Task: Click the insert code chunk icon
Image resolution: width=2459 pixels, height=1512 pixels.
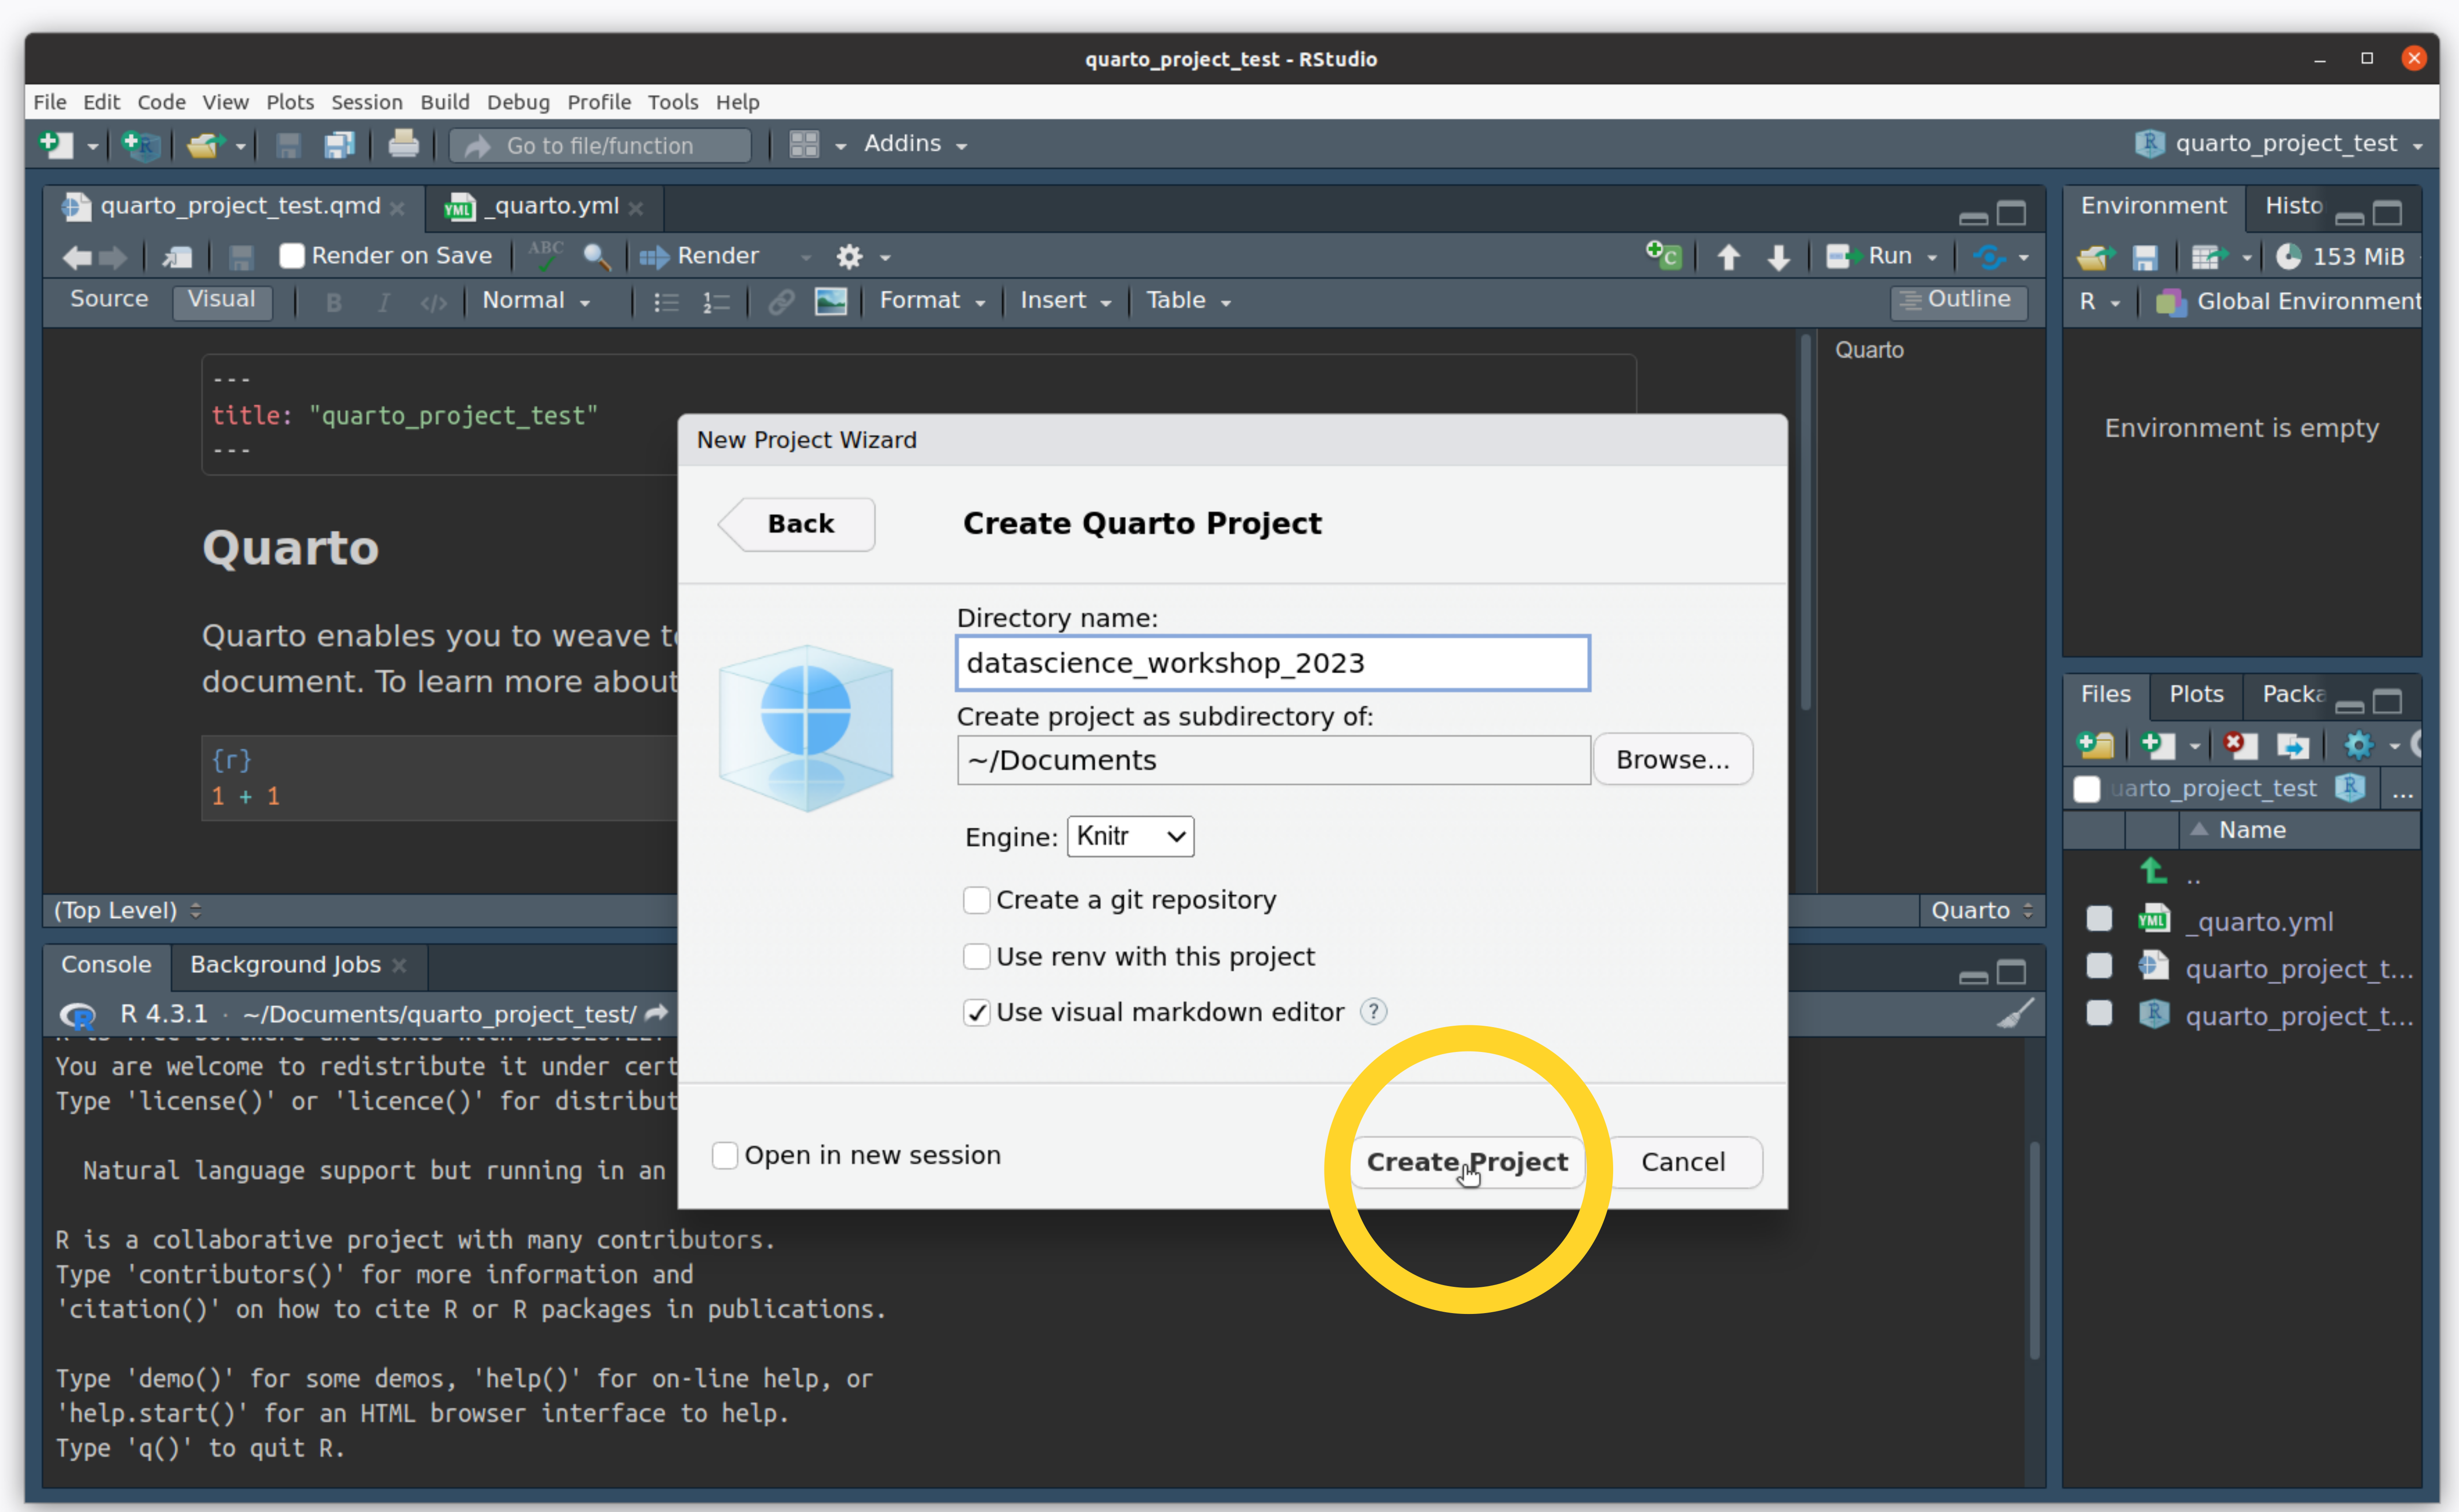Action: pyautogui.click(x=1664, y=256)
